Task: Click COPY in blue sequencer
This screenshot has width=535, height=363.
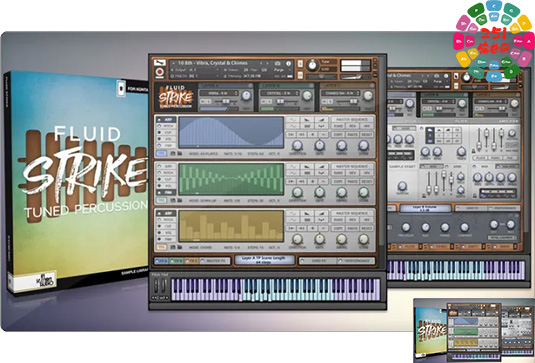Action: coord(338,134)
